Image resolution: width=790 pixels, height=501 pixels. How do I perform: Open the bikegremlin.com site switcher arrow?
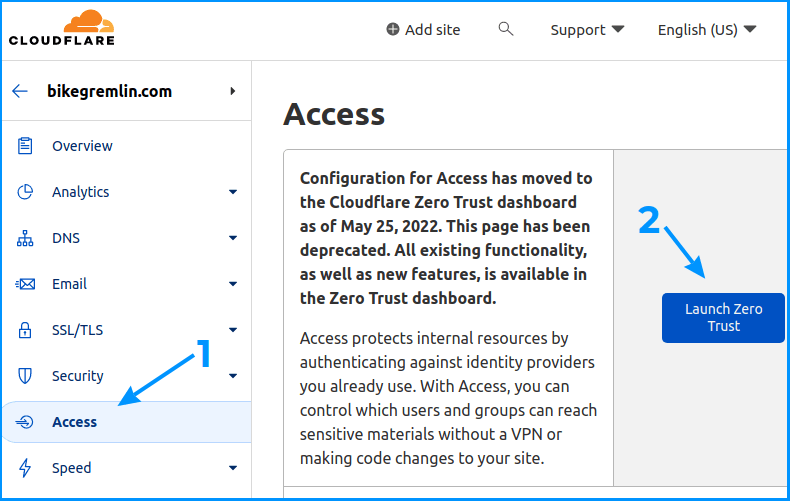point(232,91)
